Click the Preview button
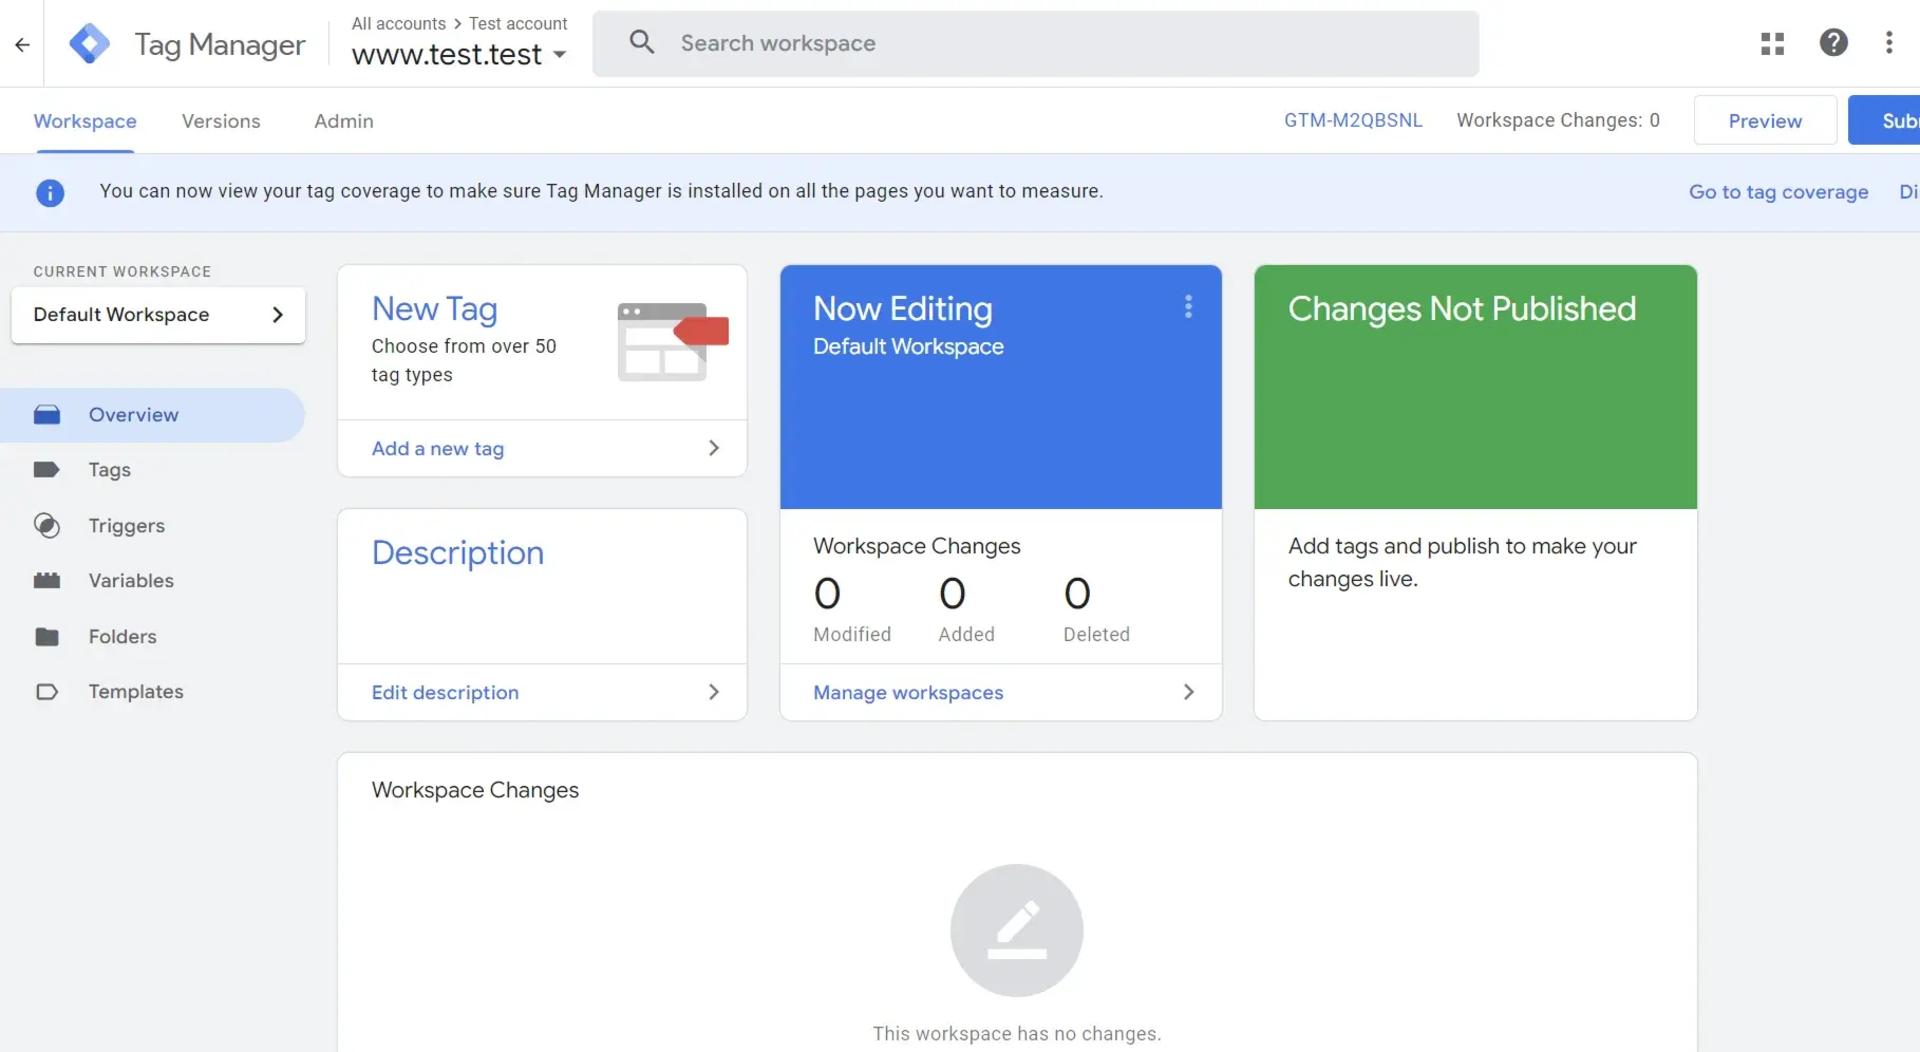Screen dimensions: 1920x1052 tap(1764, 120)
